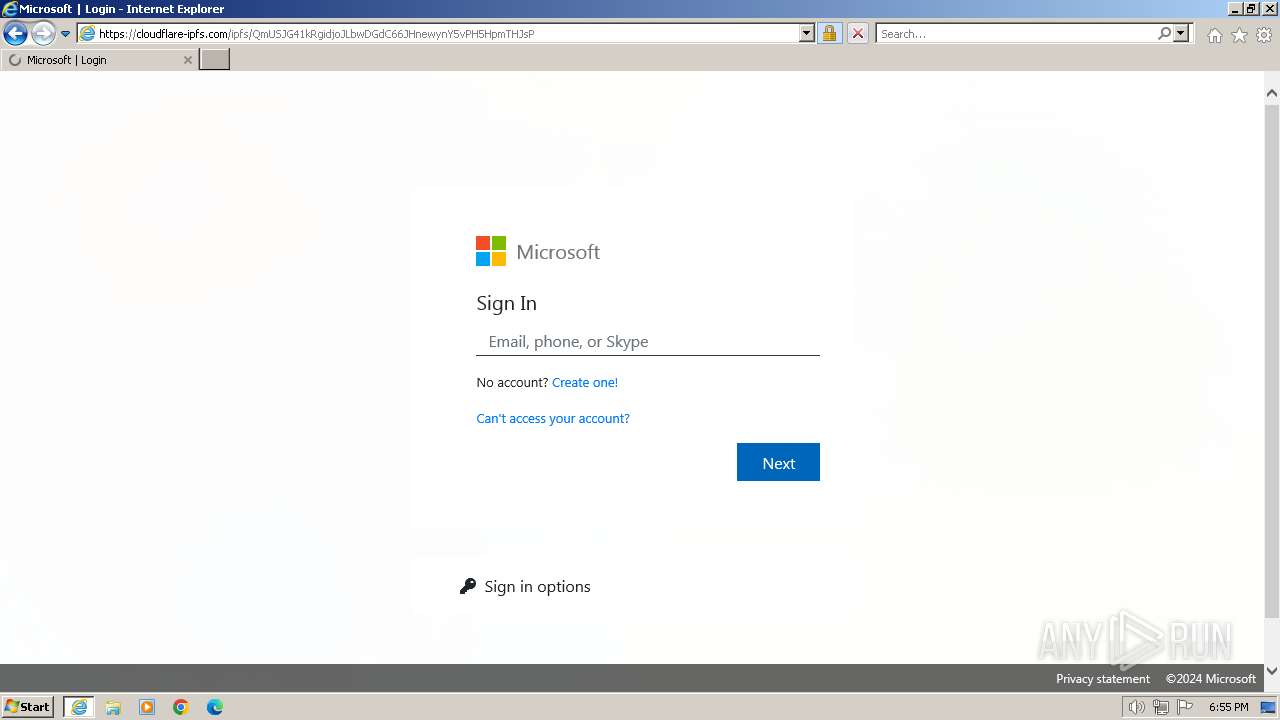Open the recent pages dropdown arrow
1280x720 pixels.
(65, 34)
